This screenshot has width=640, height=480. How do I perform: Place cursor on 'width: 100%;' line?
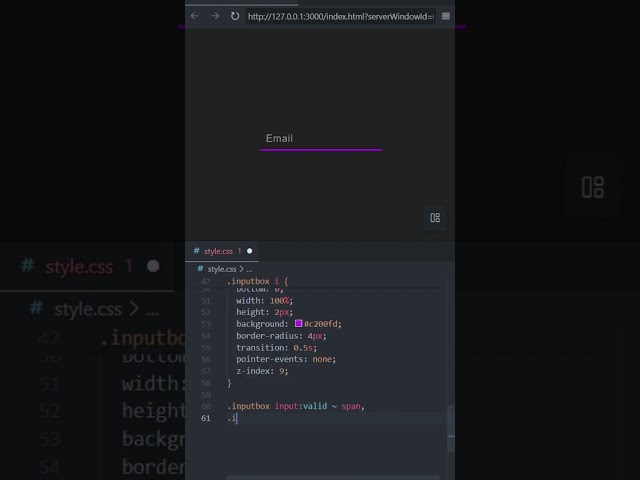click(x=264, y=301)
